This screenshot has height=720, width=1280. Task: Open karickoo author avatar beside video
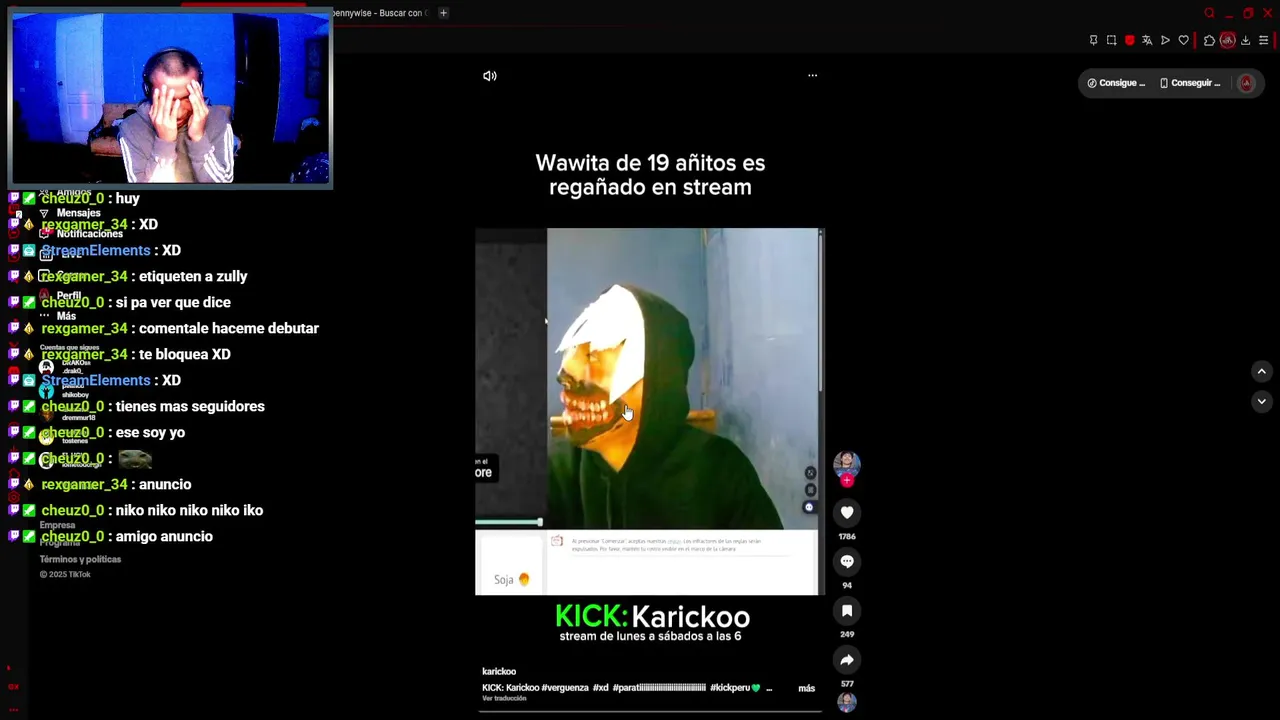click(847, 463)
